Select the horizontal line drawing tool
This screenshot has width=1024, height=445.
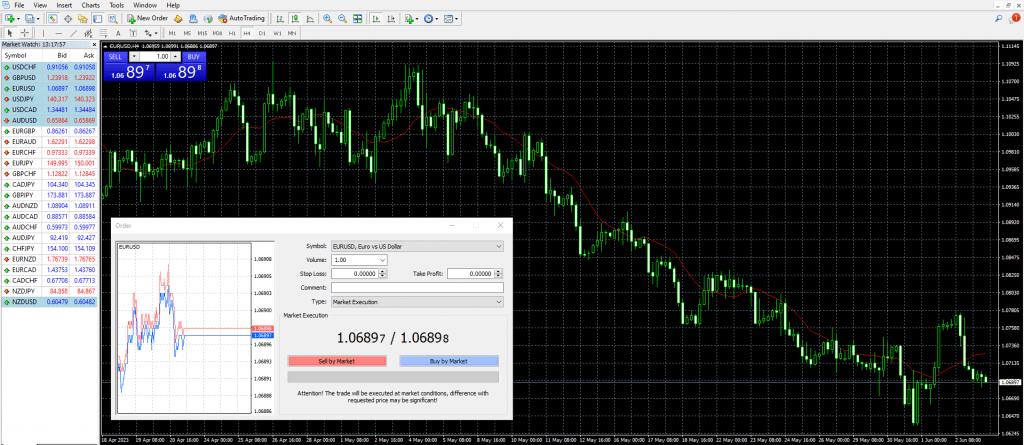[59, 32]
